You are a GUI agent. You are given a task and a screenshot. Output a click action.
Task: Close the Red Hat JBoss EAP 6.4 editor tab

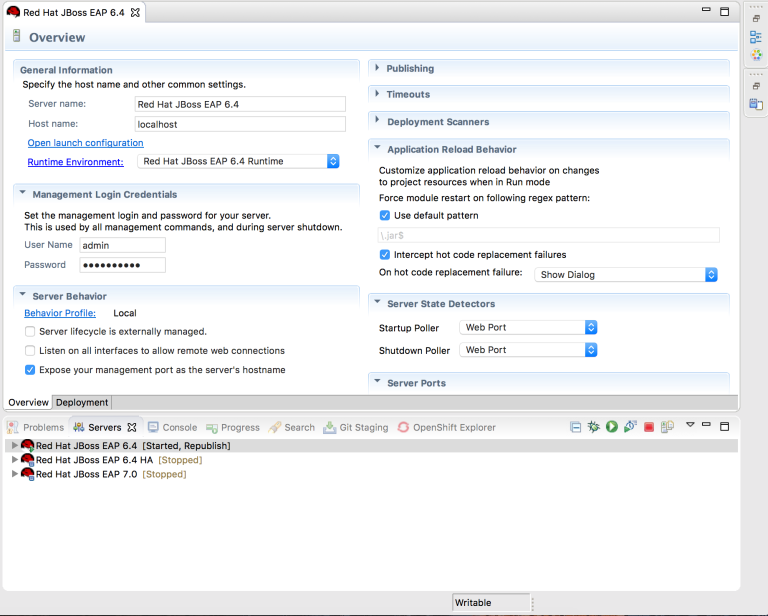pos(135,13)
